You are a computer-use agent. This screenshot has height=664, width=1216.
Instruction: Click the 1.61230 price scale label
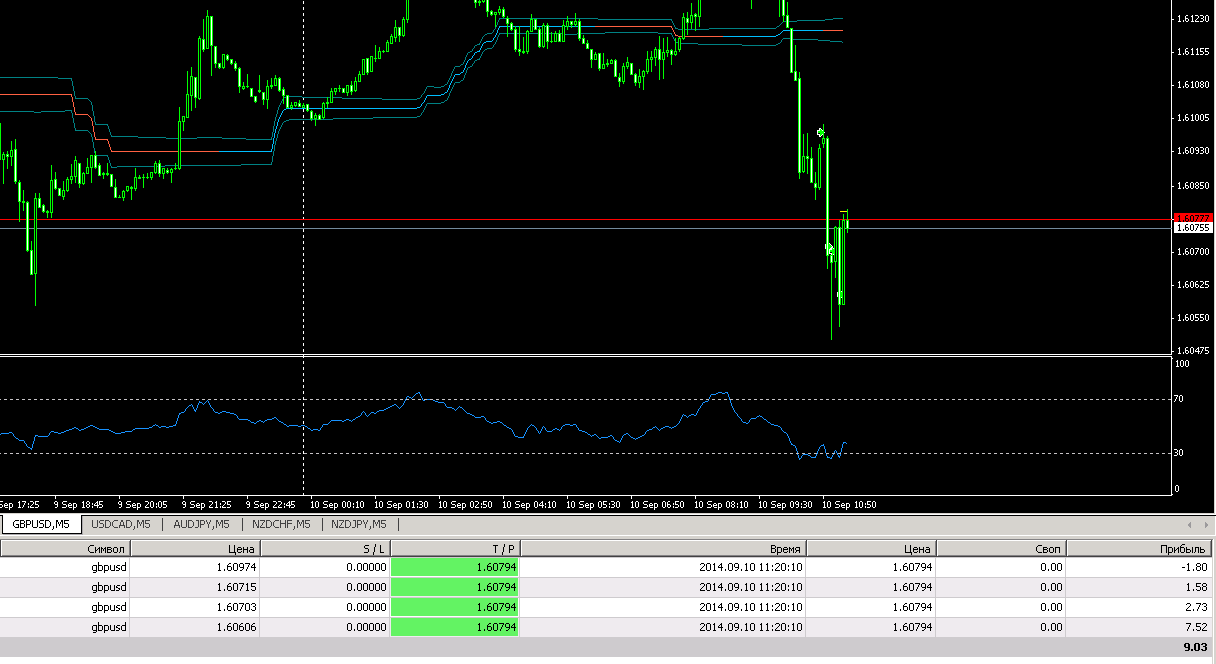tap(1194, 18)
